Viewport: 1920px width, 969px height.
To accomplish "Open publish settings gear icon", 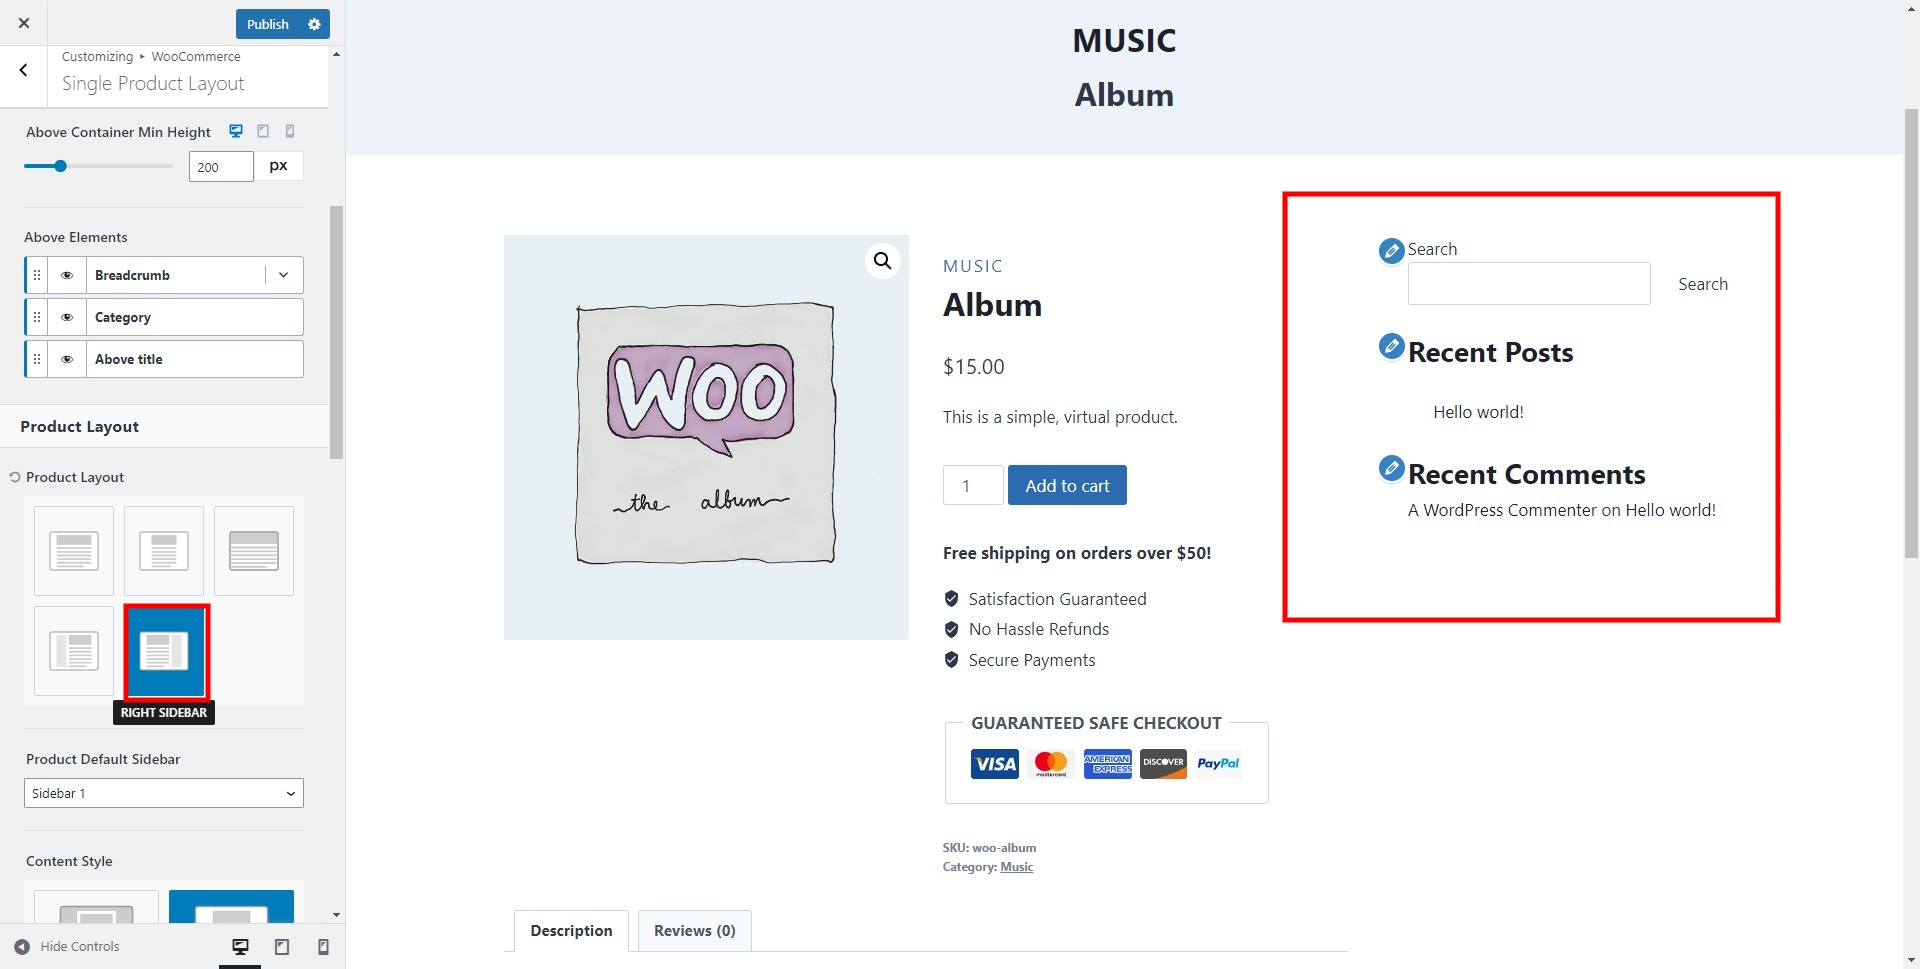I will pos(314,24).
